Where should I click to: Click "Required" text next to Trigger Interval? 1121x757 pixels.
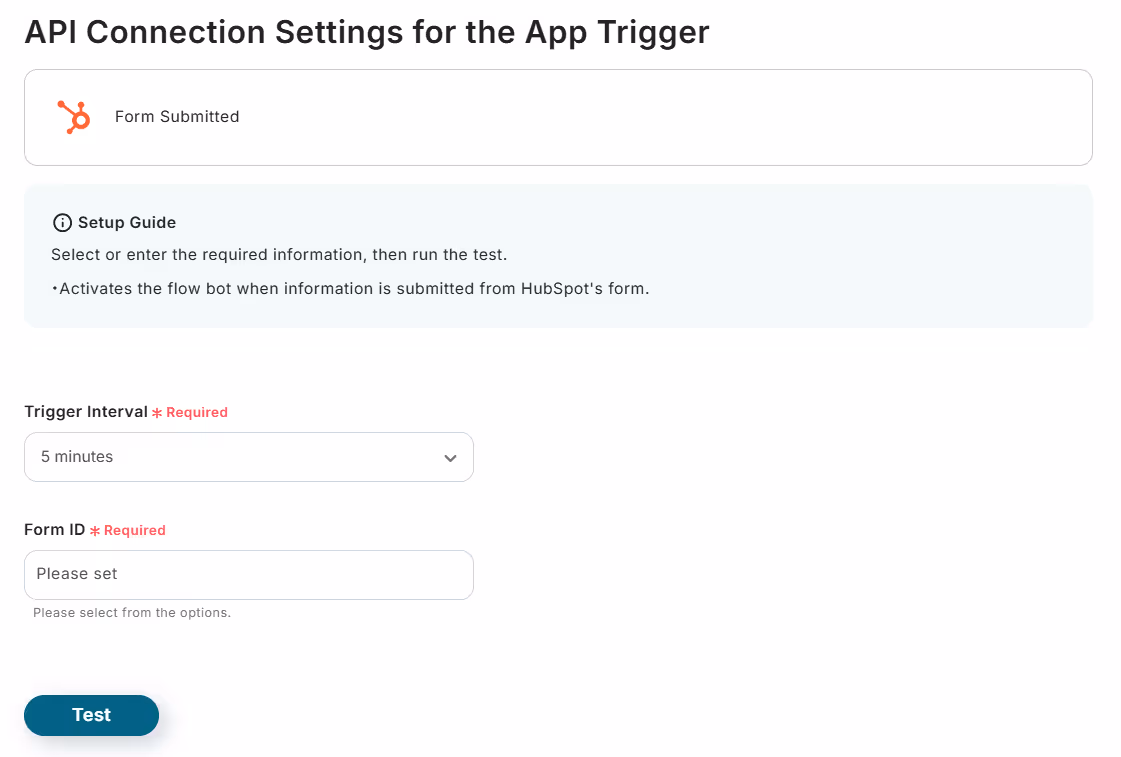[x=197, y=412]
